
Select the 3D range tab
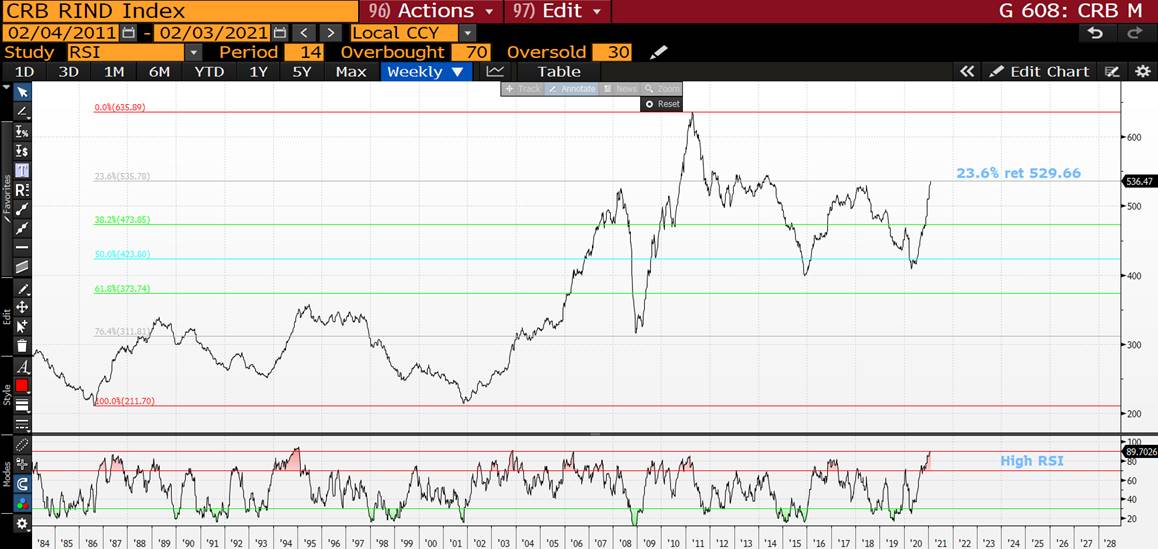pyautogui.click(x=69, y=72)
